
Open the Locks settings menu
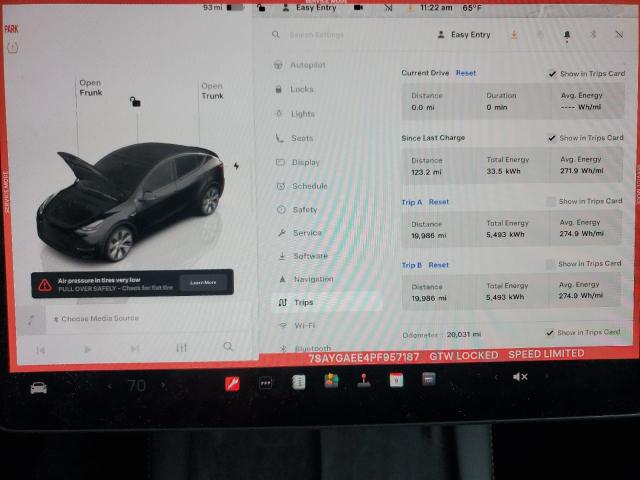pyautogui.click(x=294, y=89)
